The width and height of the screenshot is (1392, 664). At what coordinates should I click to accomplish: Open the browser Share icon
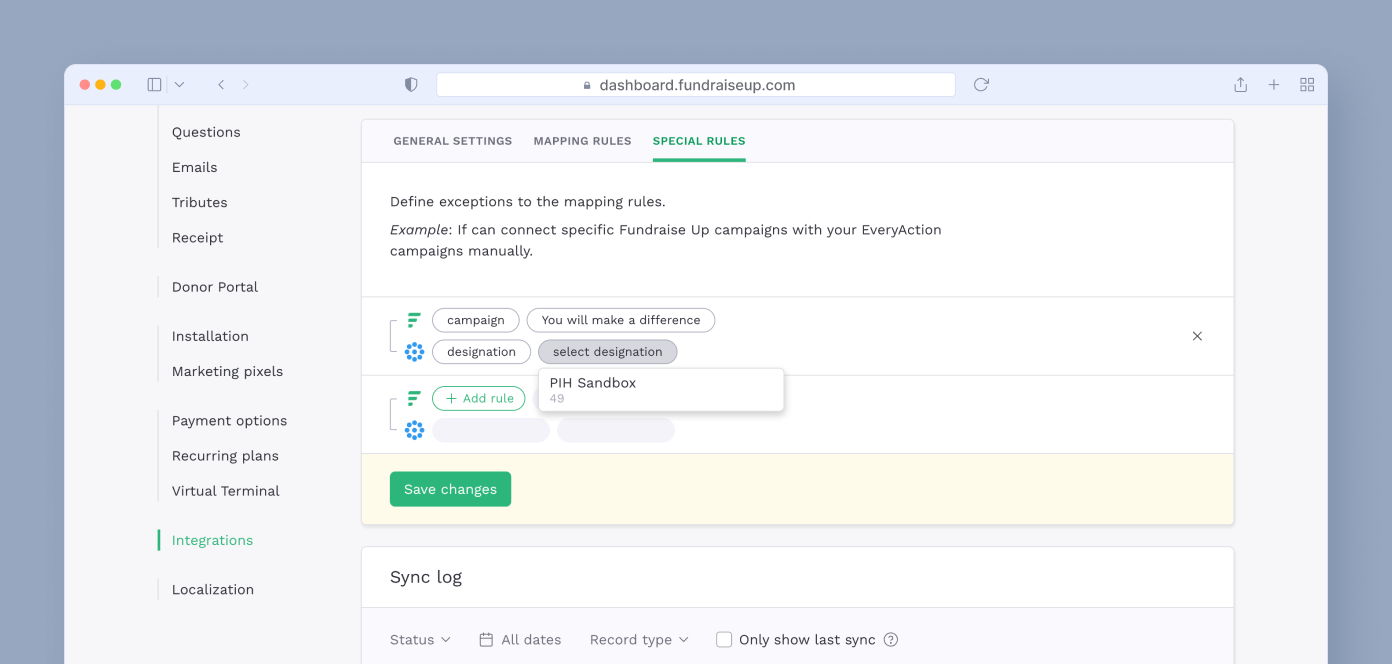[1240, 85]
